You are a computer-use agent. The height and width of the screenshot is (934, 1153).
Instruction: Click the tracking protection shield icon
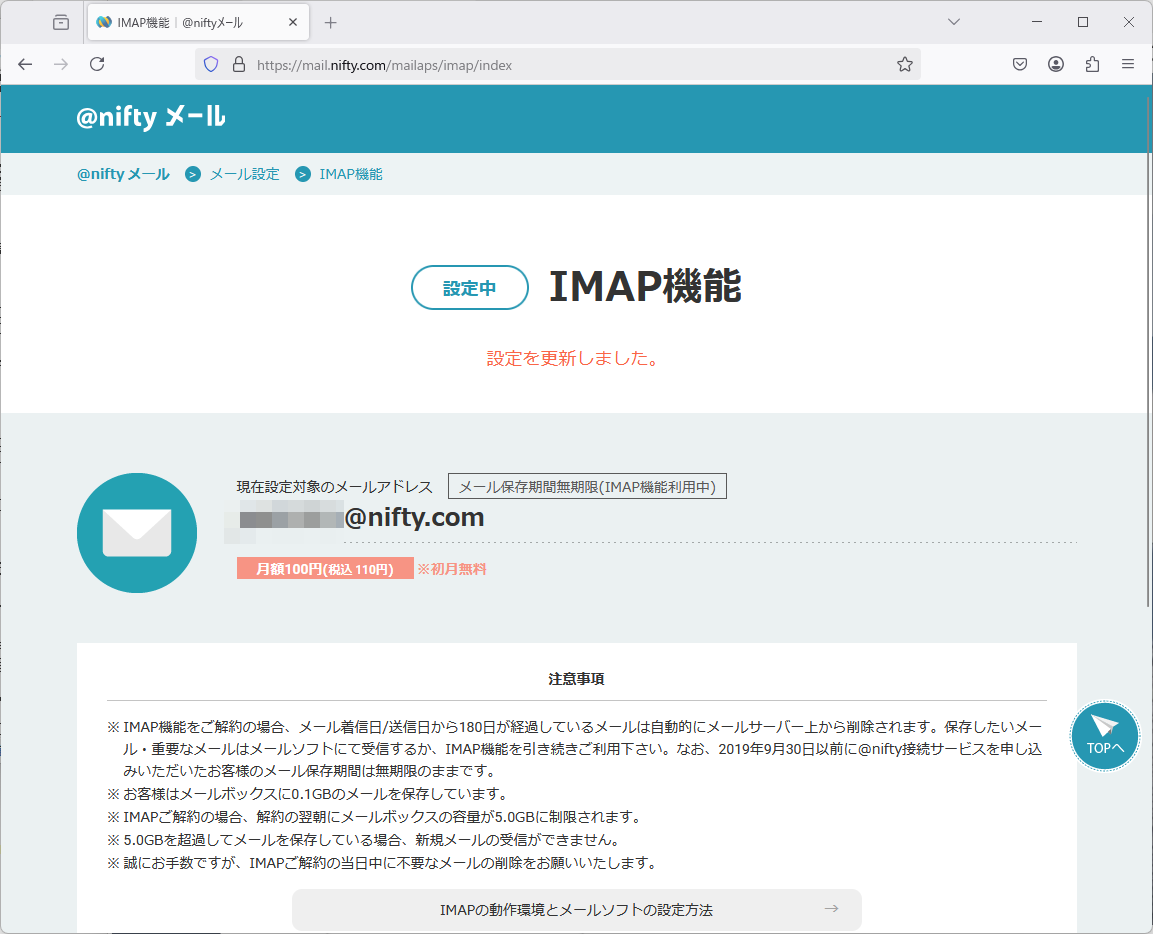[x=211, y=64]
